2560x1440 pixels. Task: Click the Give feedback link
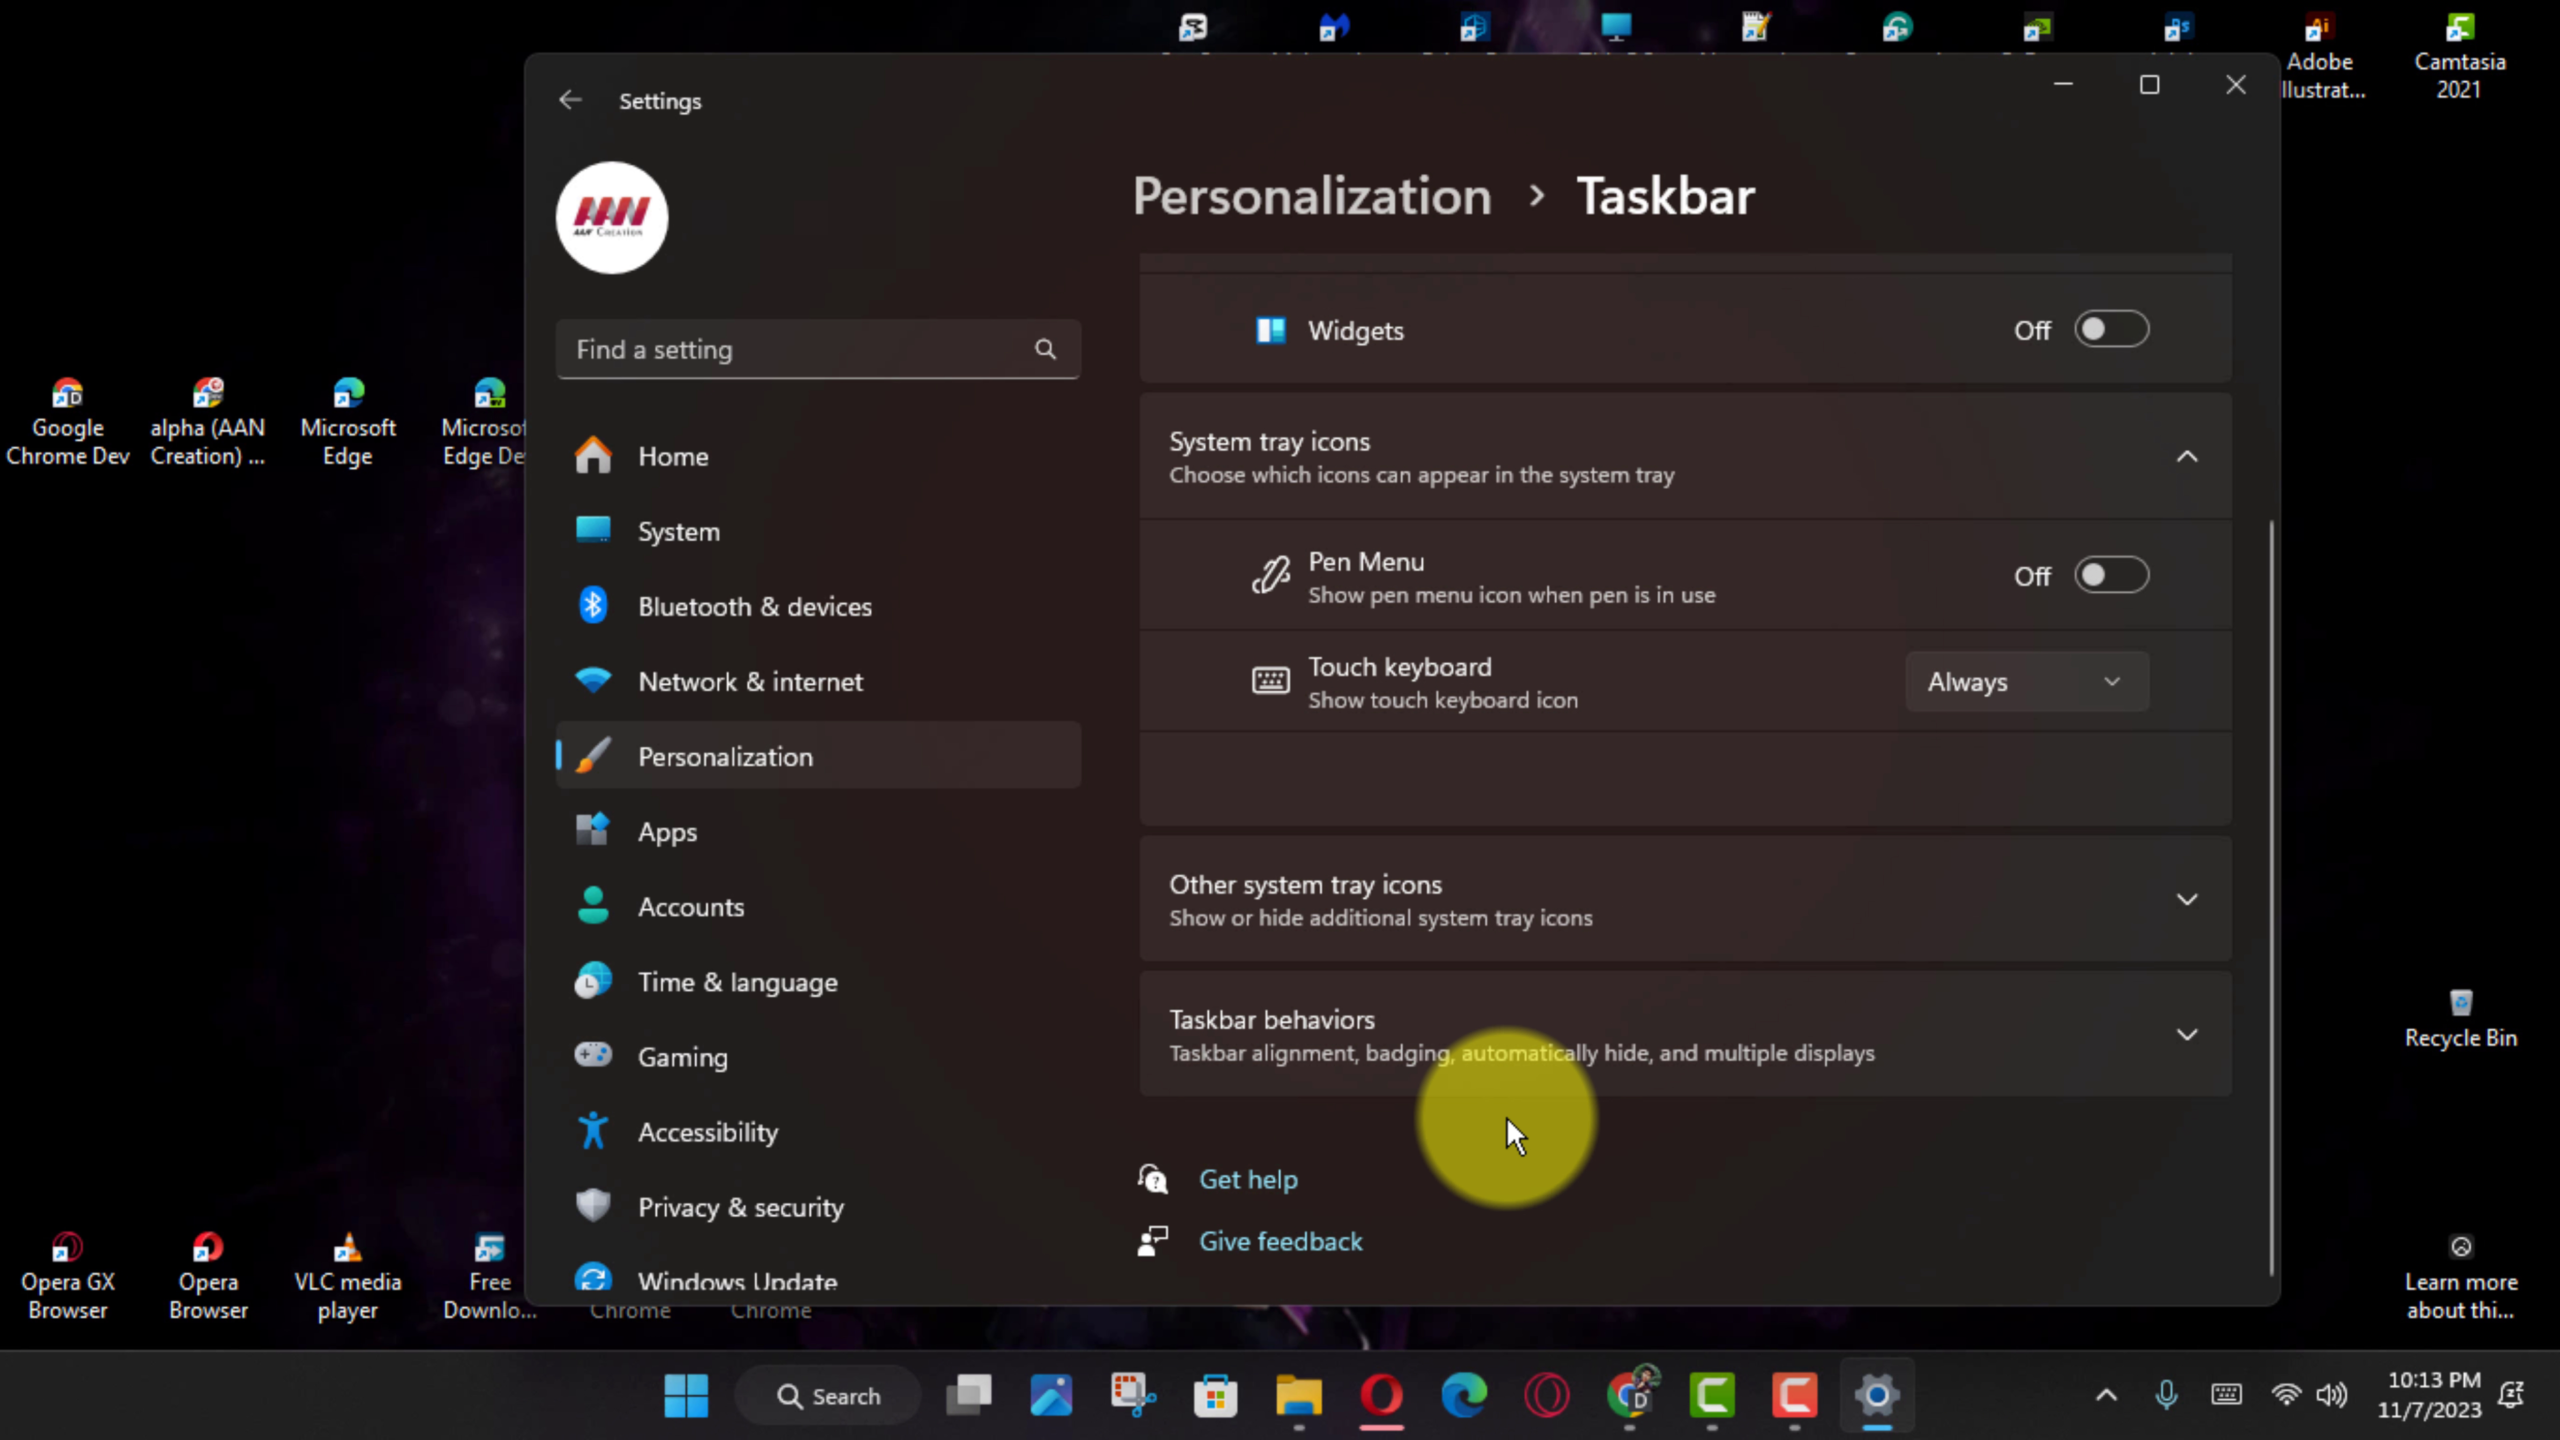[x=1280, y=1242]
